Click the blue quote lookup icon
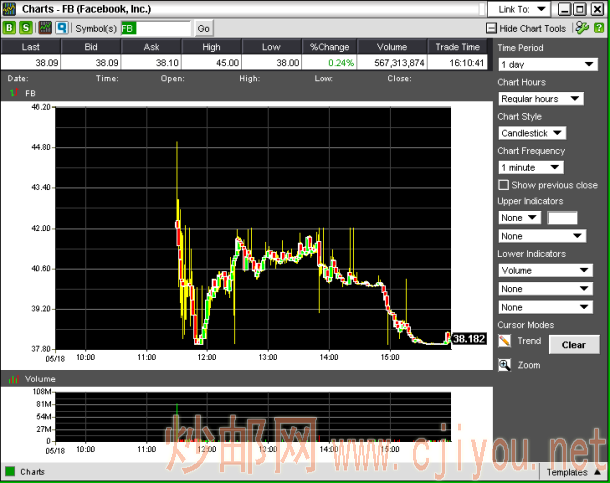 [62, 28]
